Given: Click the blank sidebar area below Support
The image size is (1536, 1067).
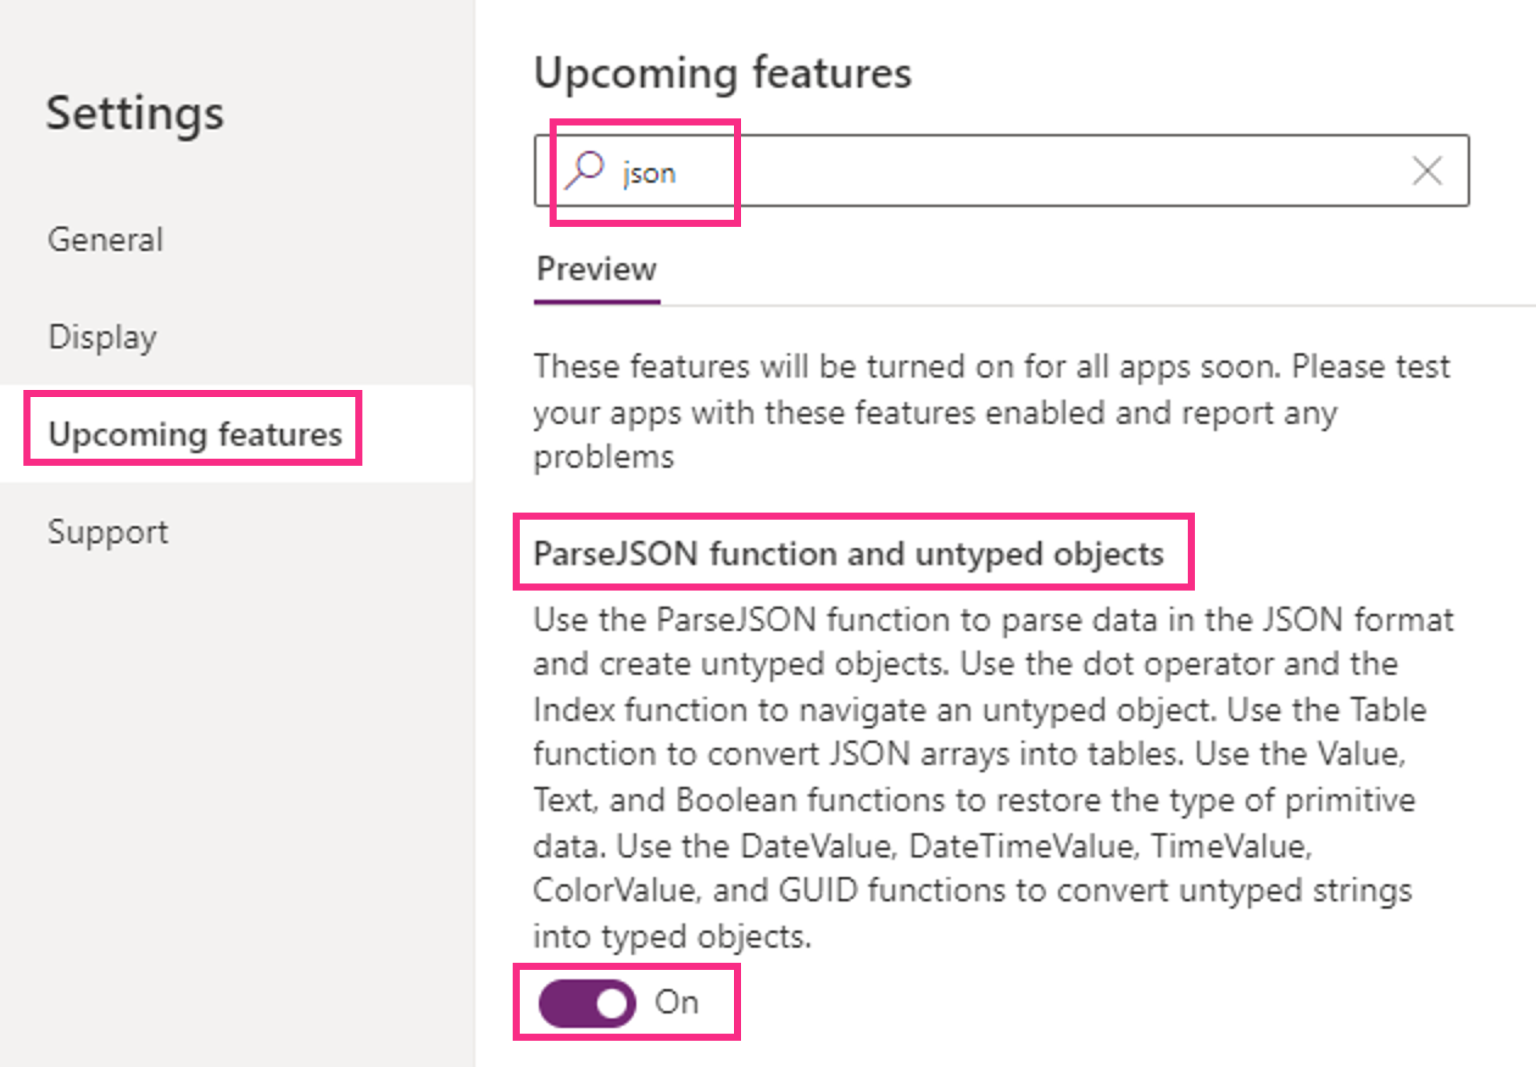Looking at the screenshot, I should (236, 800).
